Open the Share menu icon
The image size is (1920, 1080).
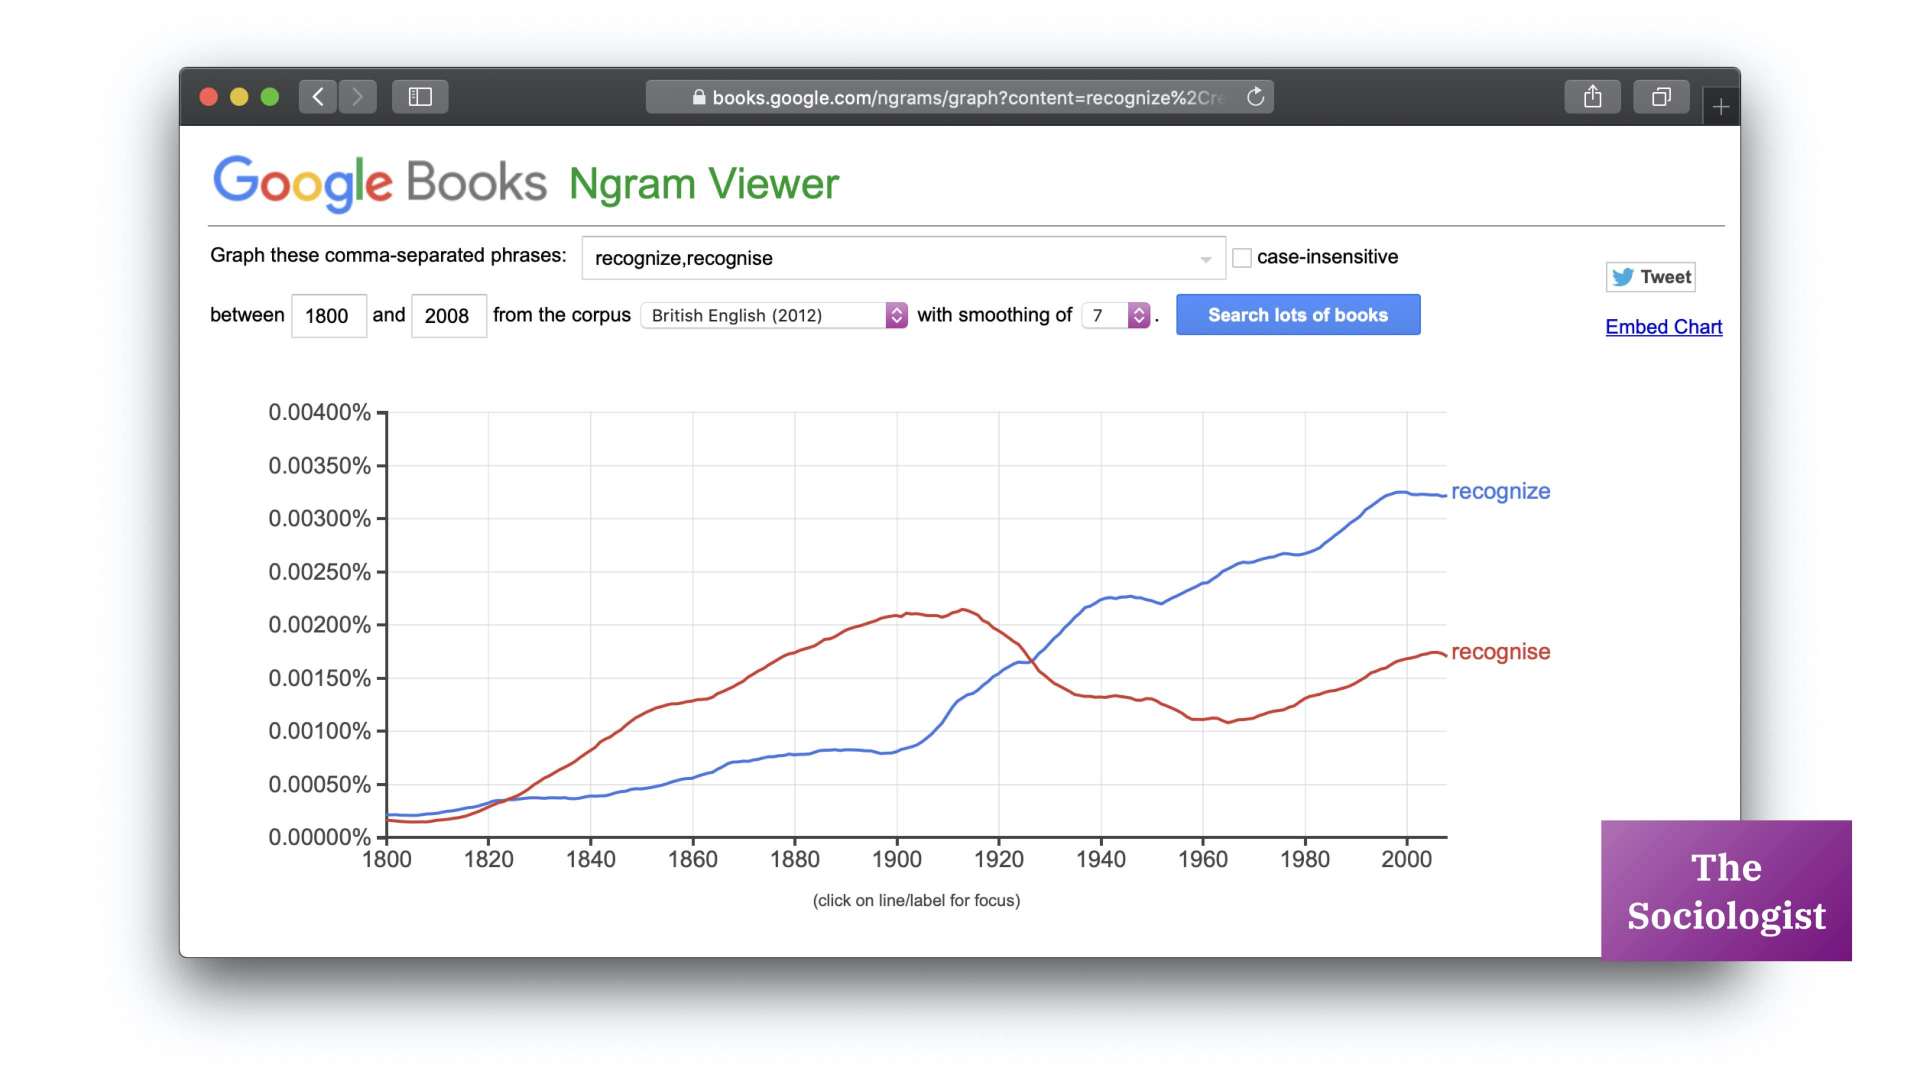[1593, 97]
